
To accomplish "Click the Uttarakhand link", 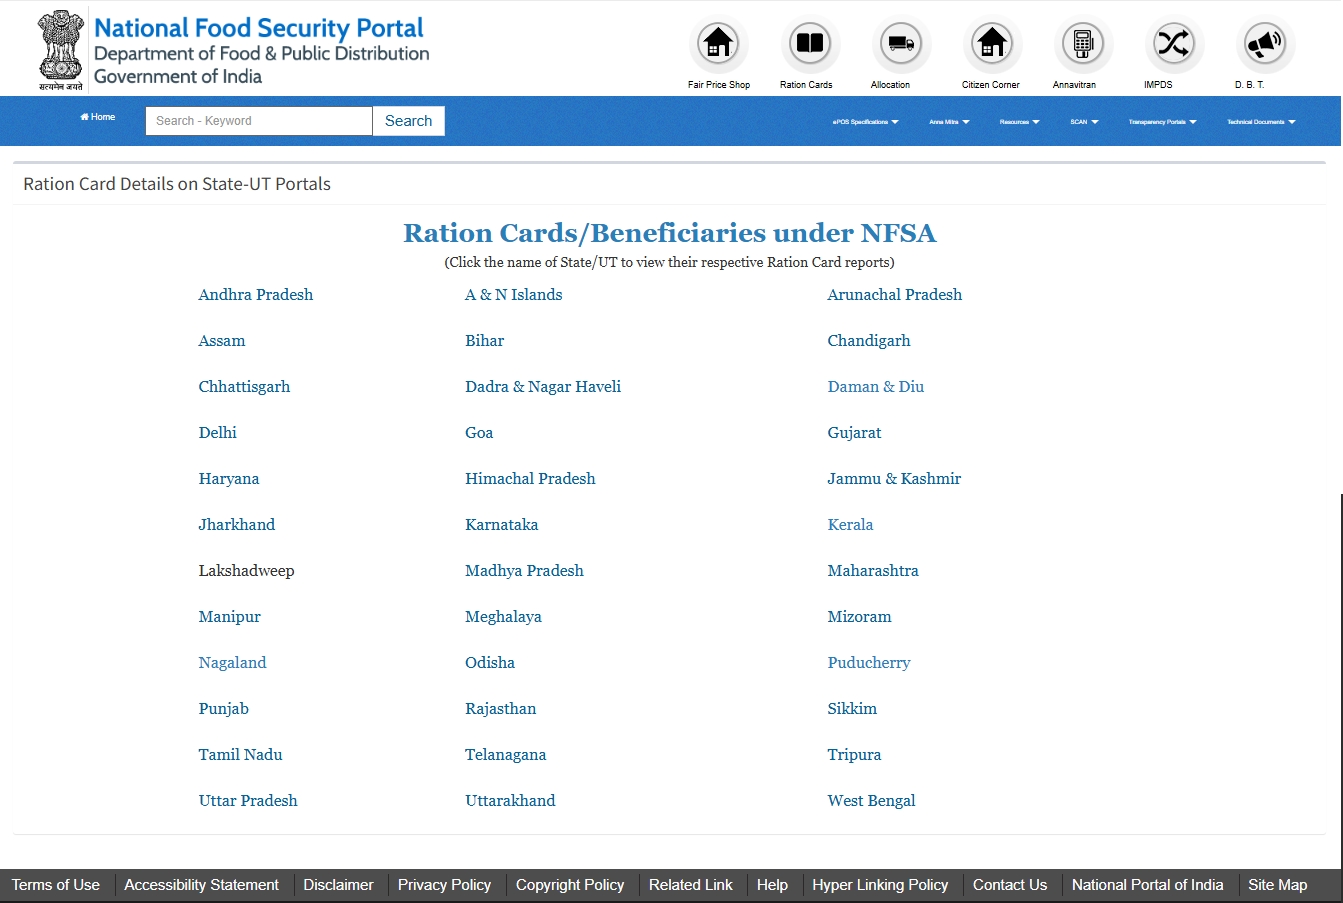I will click(510, 801).
